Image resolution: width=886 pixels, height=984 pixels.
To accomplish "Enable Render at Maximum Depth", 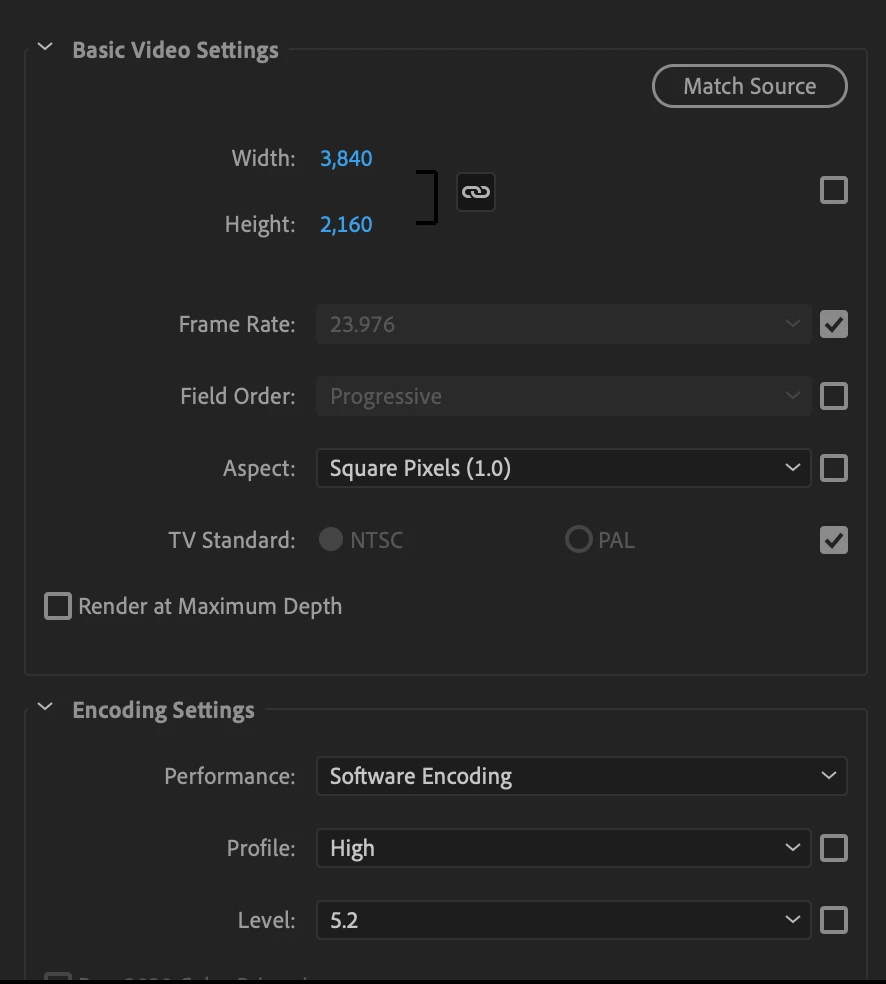I will coord(58,606).
